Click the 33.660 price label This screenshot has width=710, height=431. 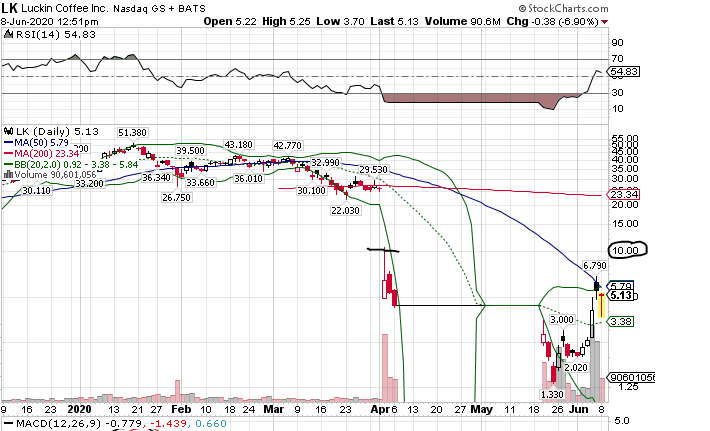coord(201,182)
